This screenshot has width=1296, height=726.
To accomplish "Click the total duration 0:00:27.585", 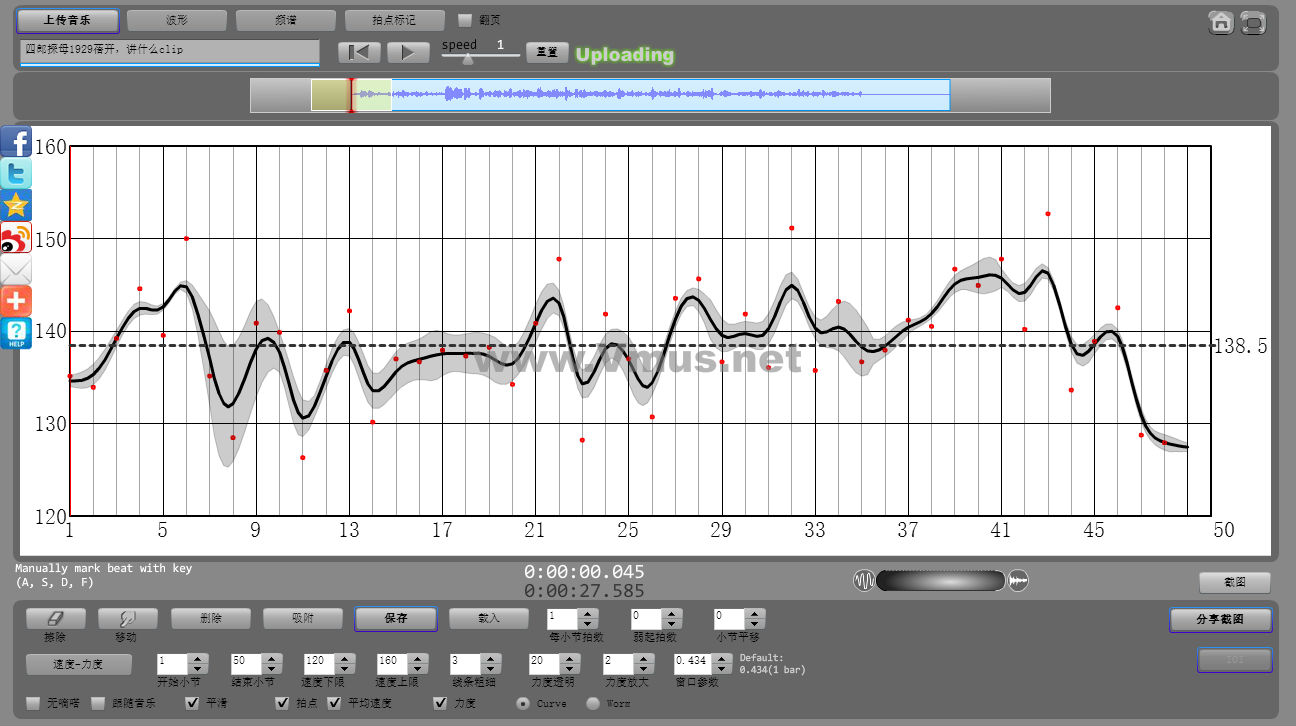I will [584, 591].
